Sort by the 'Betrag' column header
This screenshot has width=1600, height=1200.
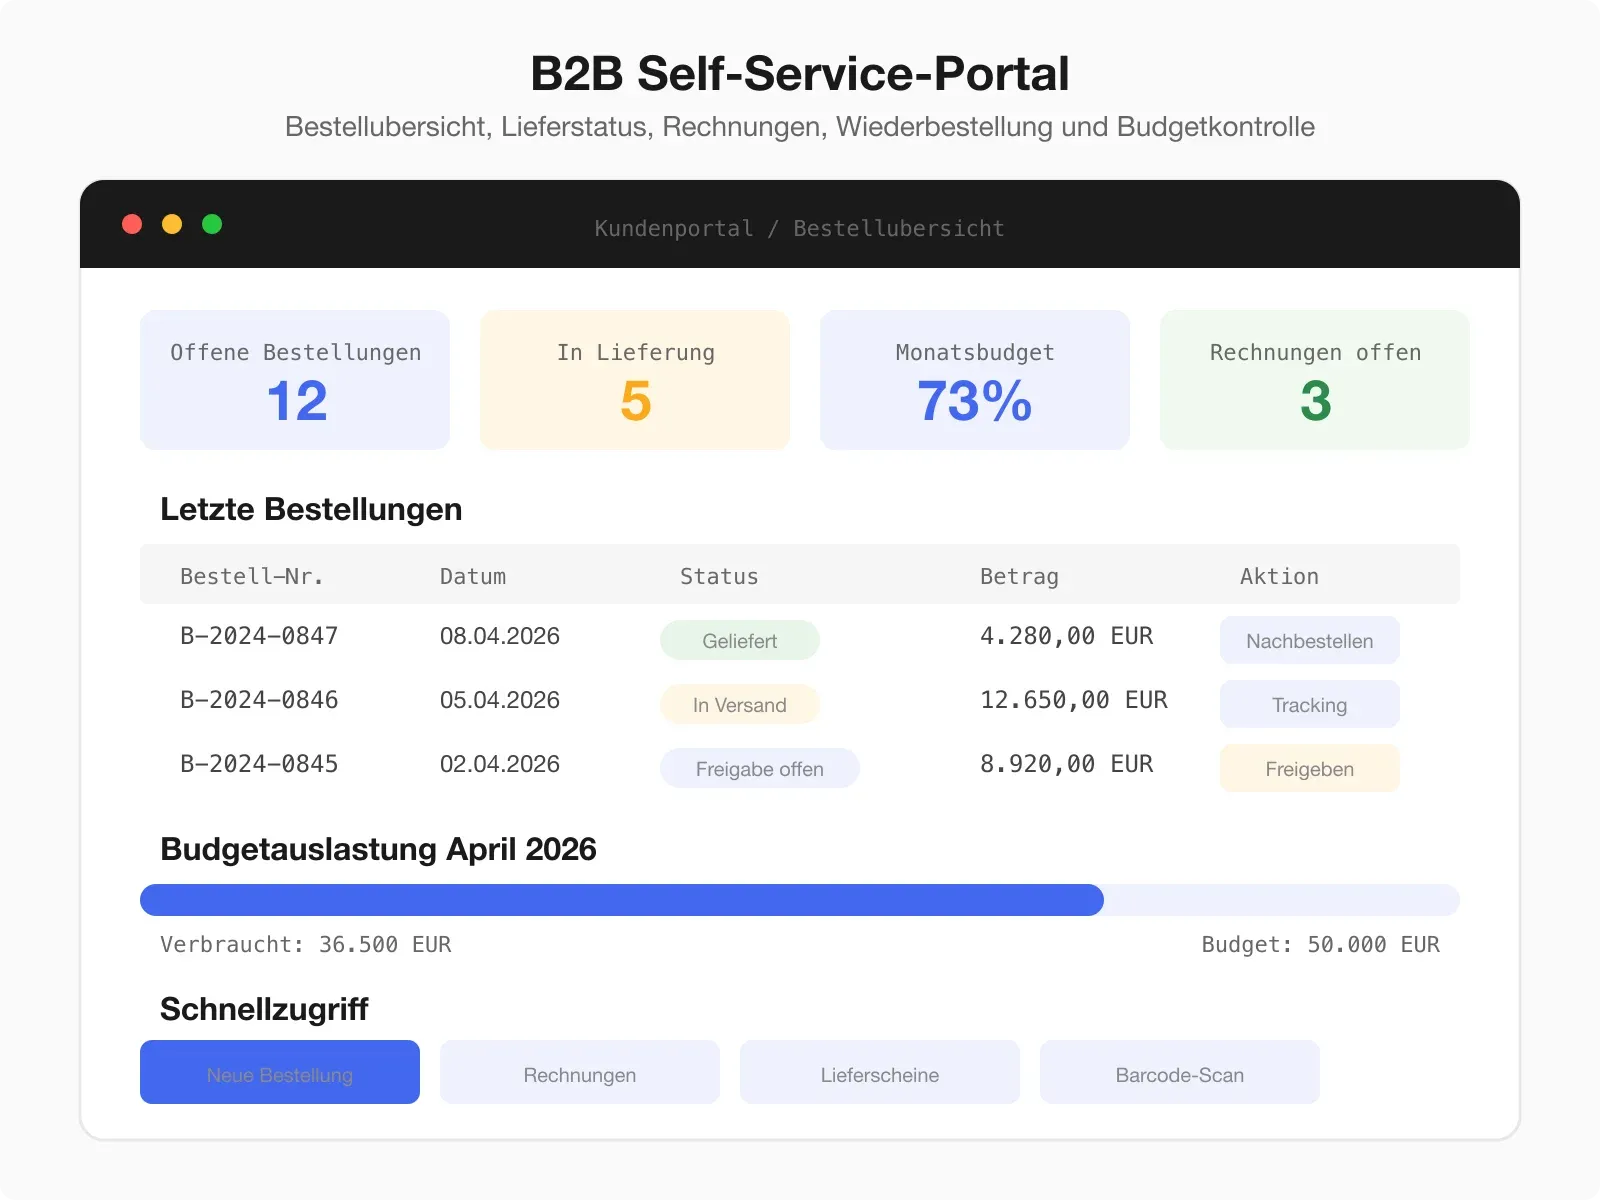[1019, 575]
